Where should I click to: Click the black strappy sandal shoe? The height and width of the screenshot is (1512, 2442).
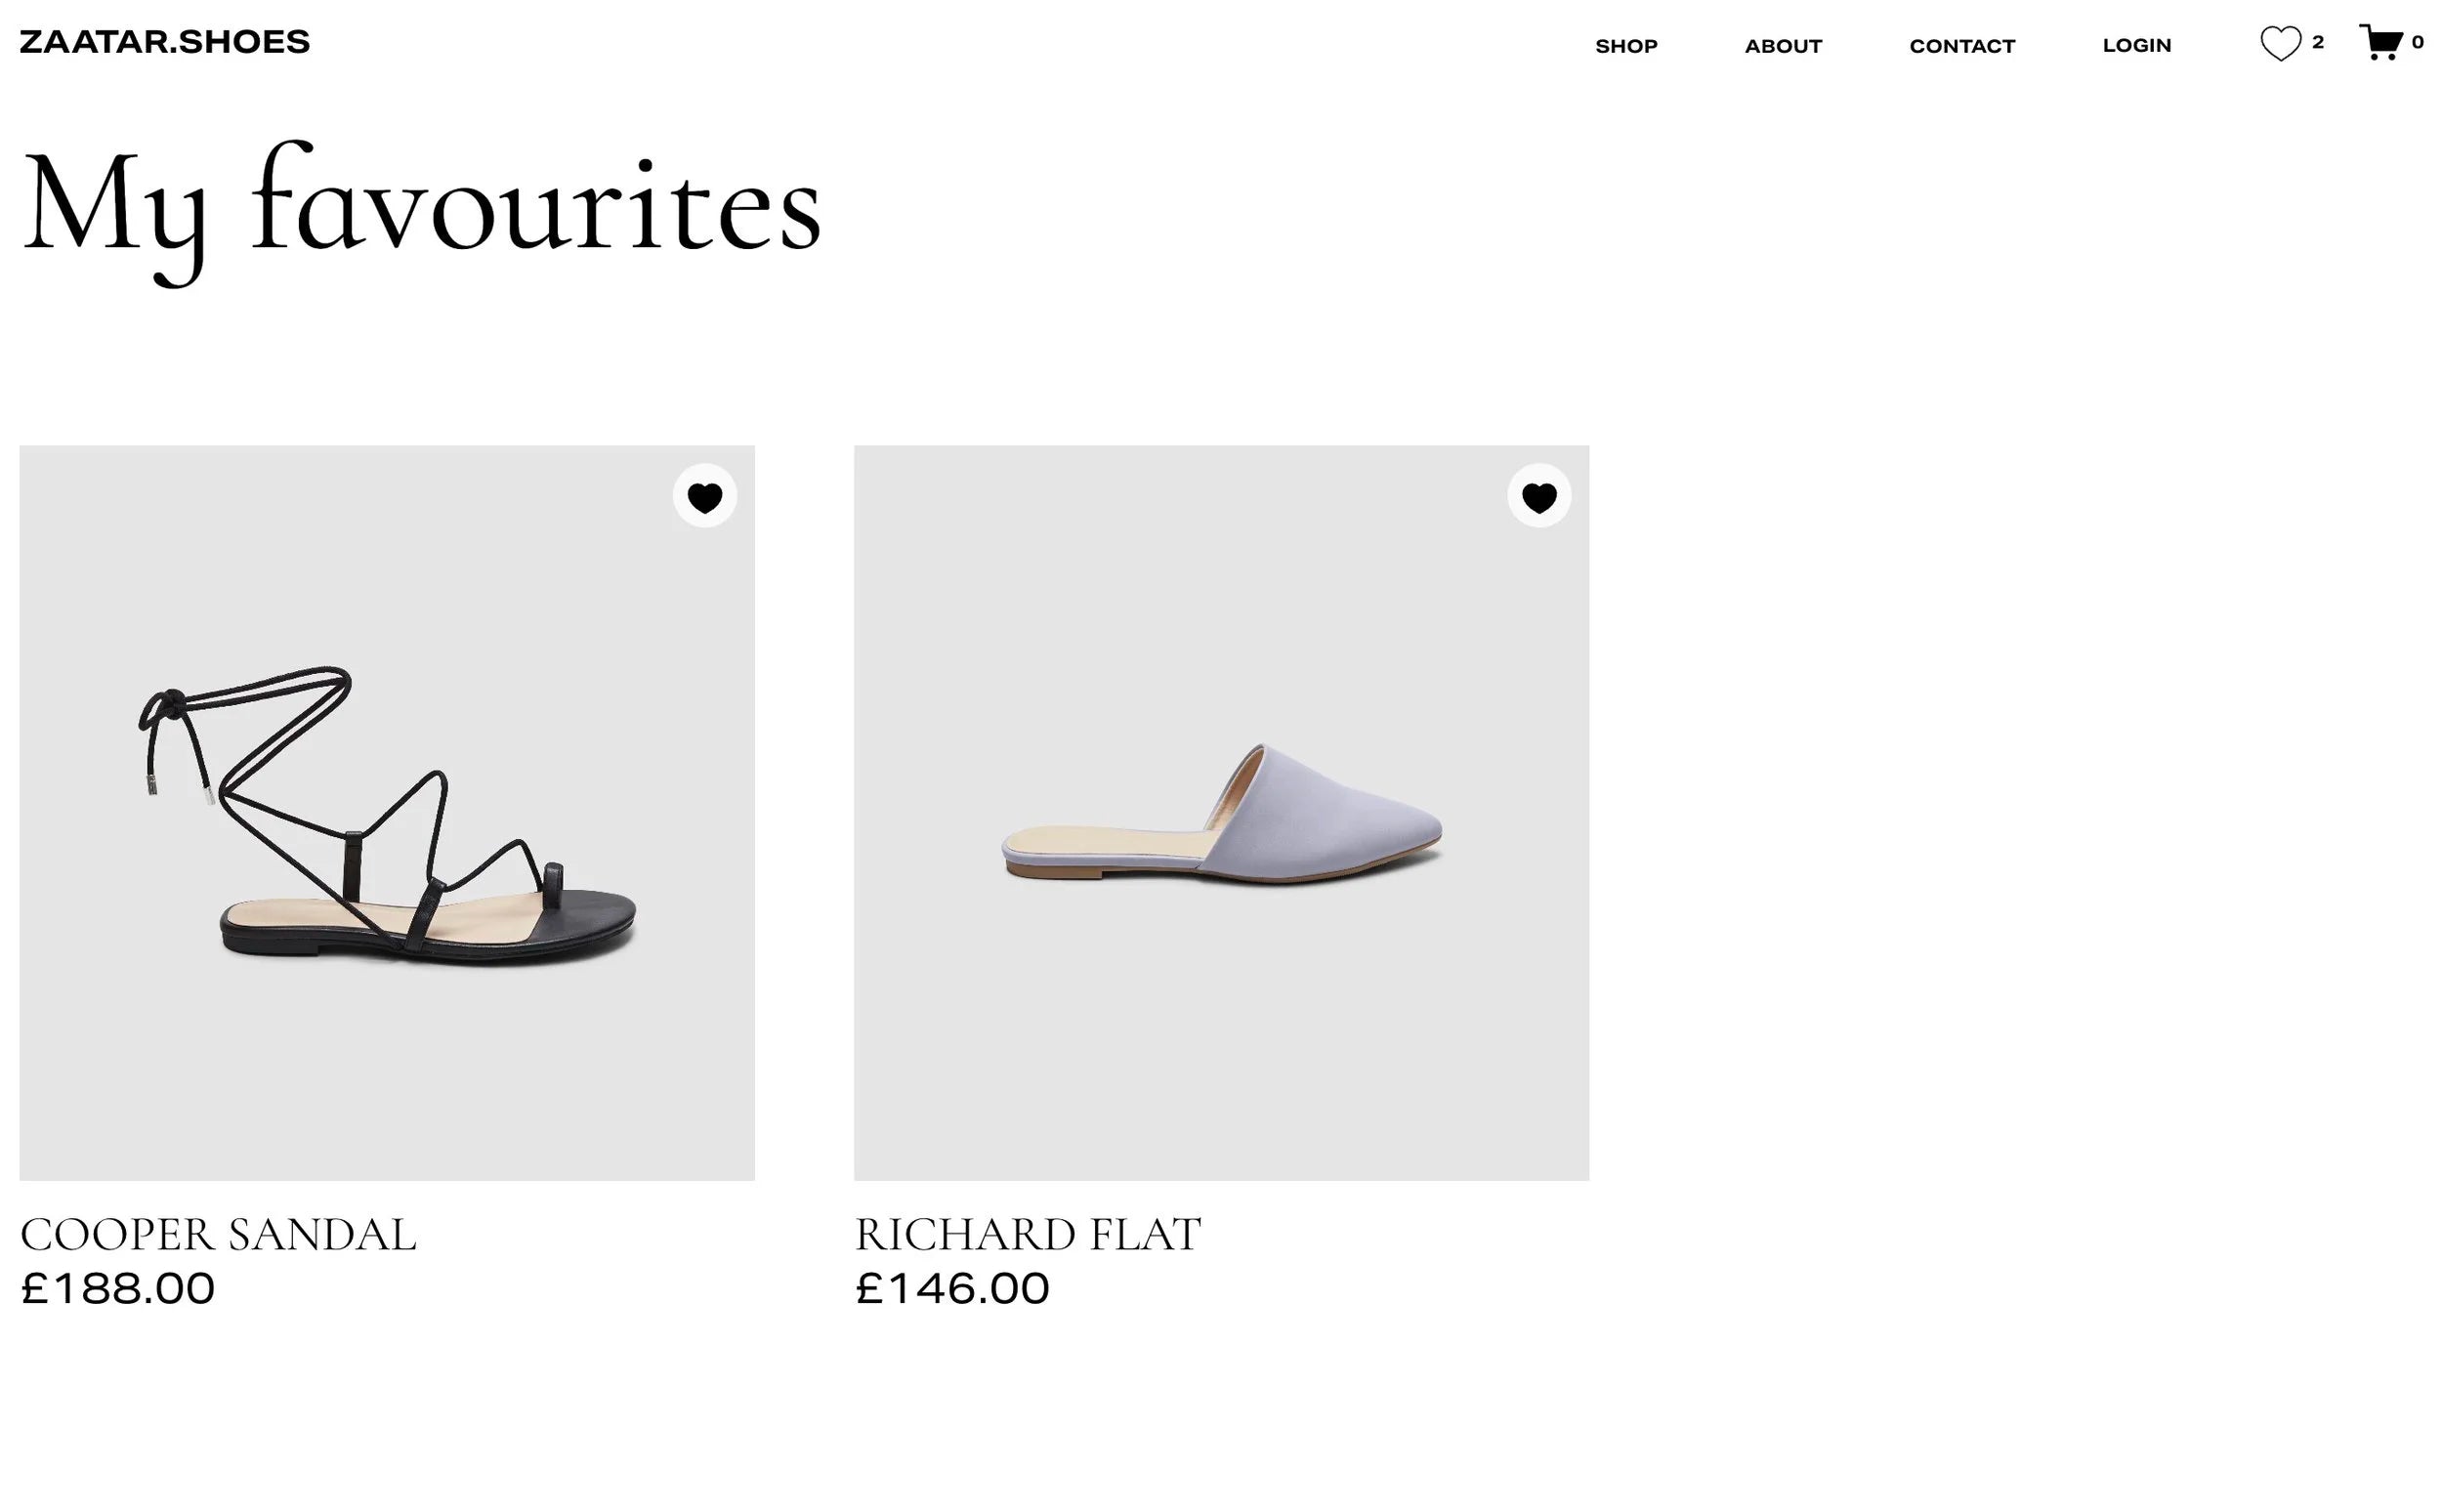coord(387,815)
